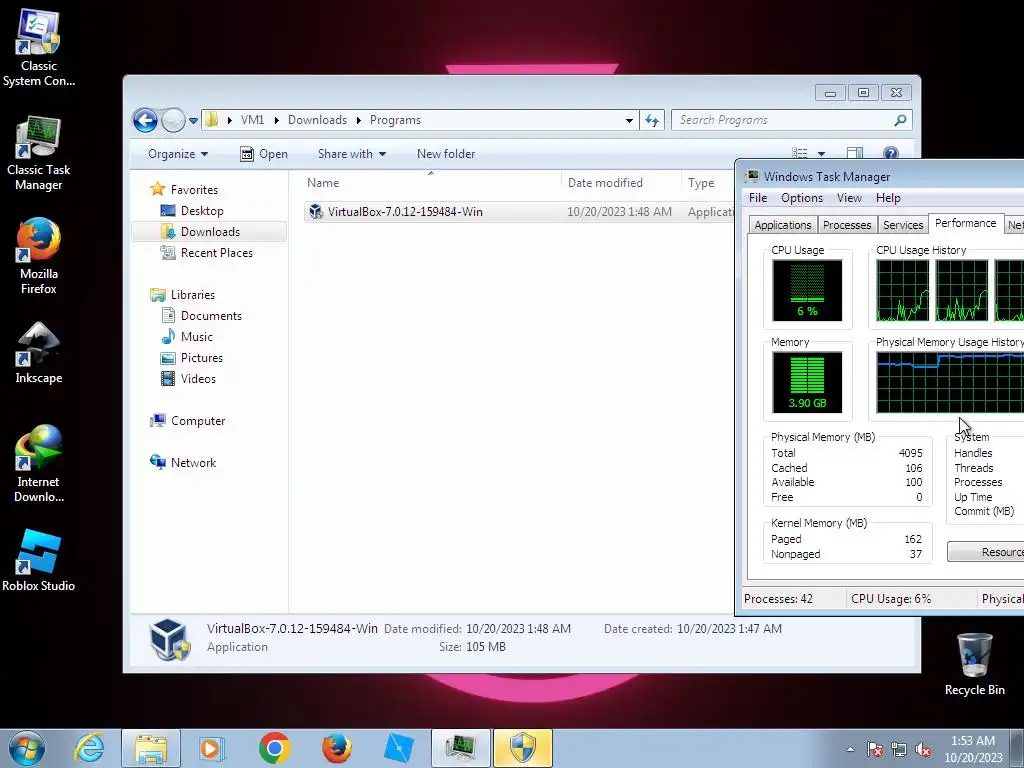
Task: Switch to the Applications tab
Action: tap(782, 225)
